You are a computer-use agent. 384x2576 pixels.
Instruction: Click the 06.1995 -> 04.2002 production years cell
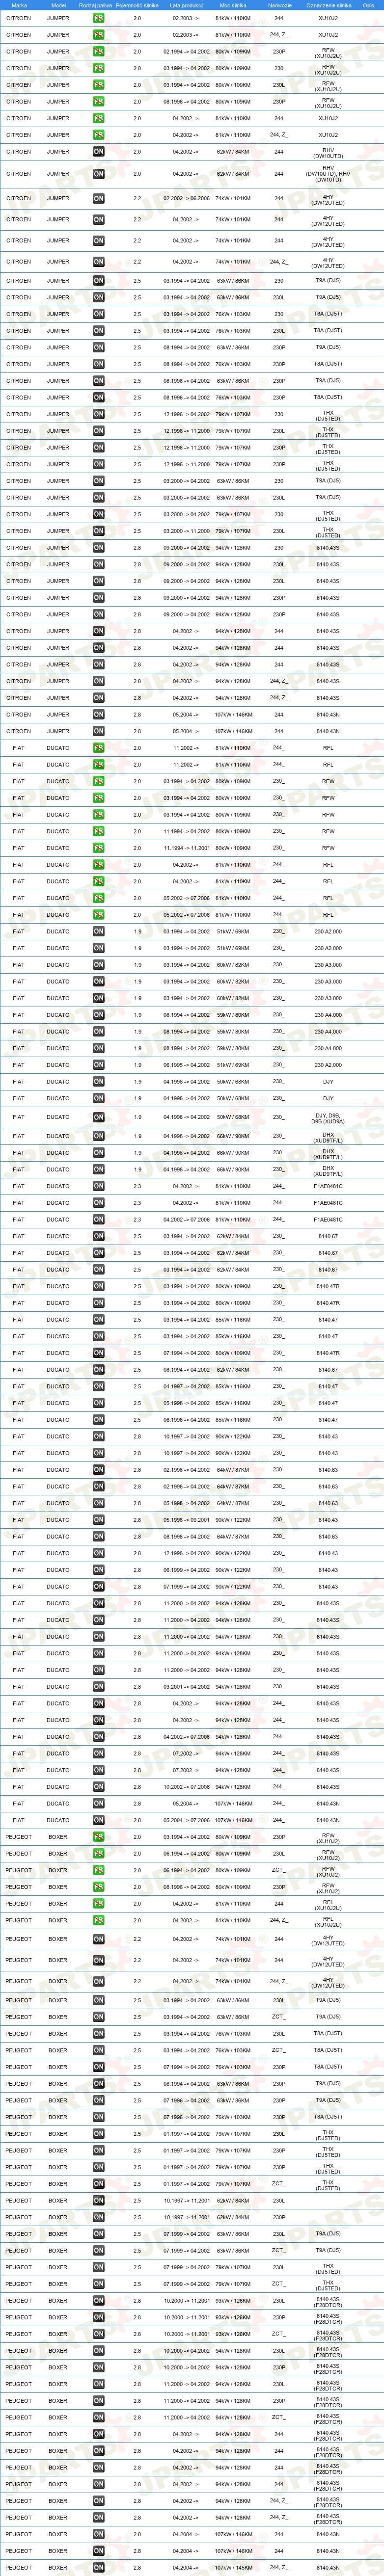tap(186, 1065)
